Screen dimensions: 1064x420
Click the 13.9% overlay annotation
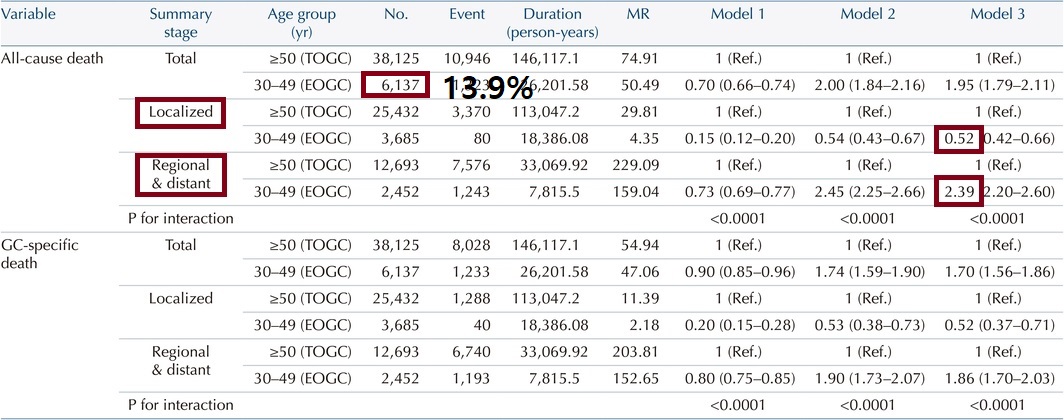tap(488, 88)
